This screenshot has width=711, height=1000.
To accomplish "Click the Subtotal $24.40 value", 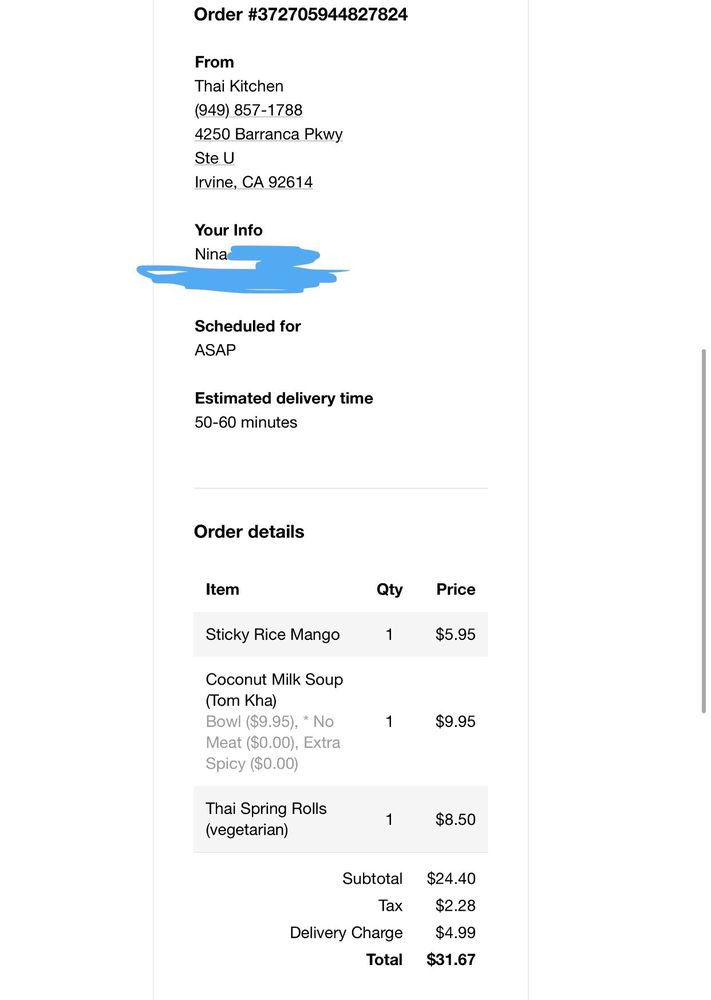I will [x=451, y=879].
